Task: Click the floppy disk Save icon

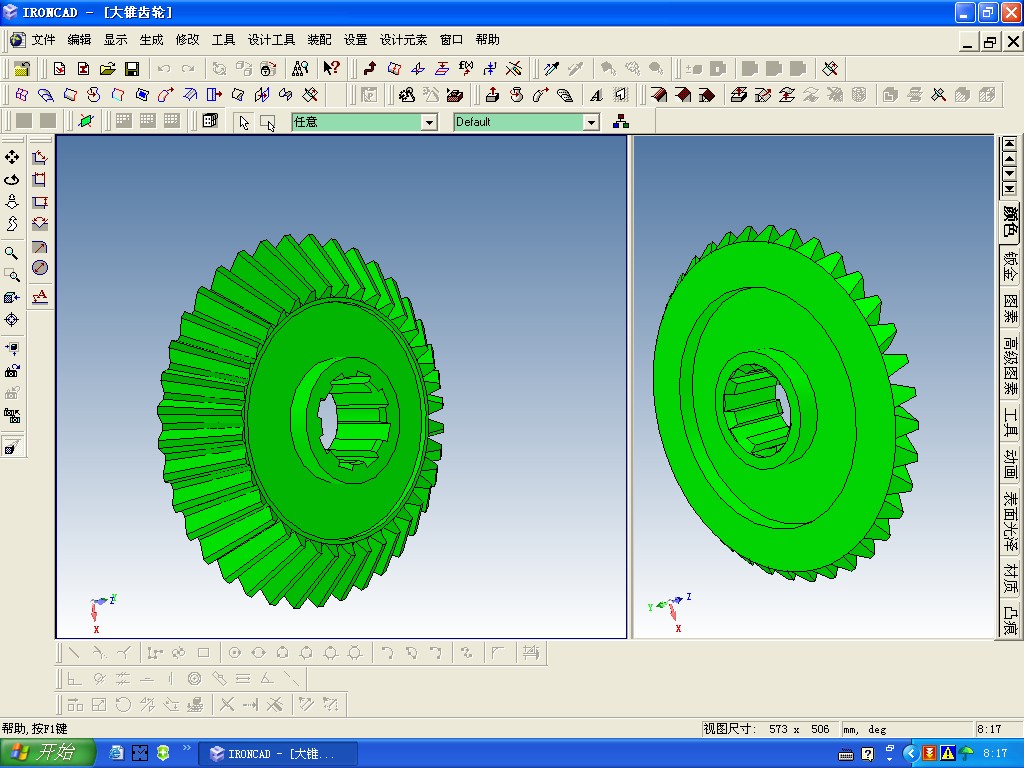Action: tap(132, 69)
